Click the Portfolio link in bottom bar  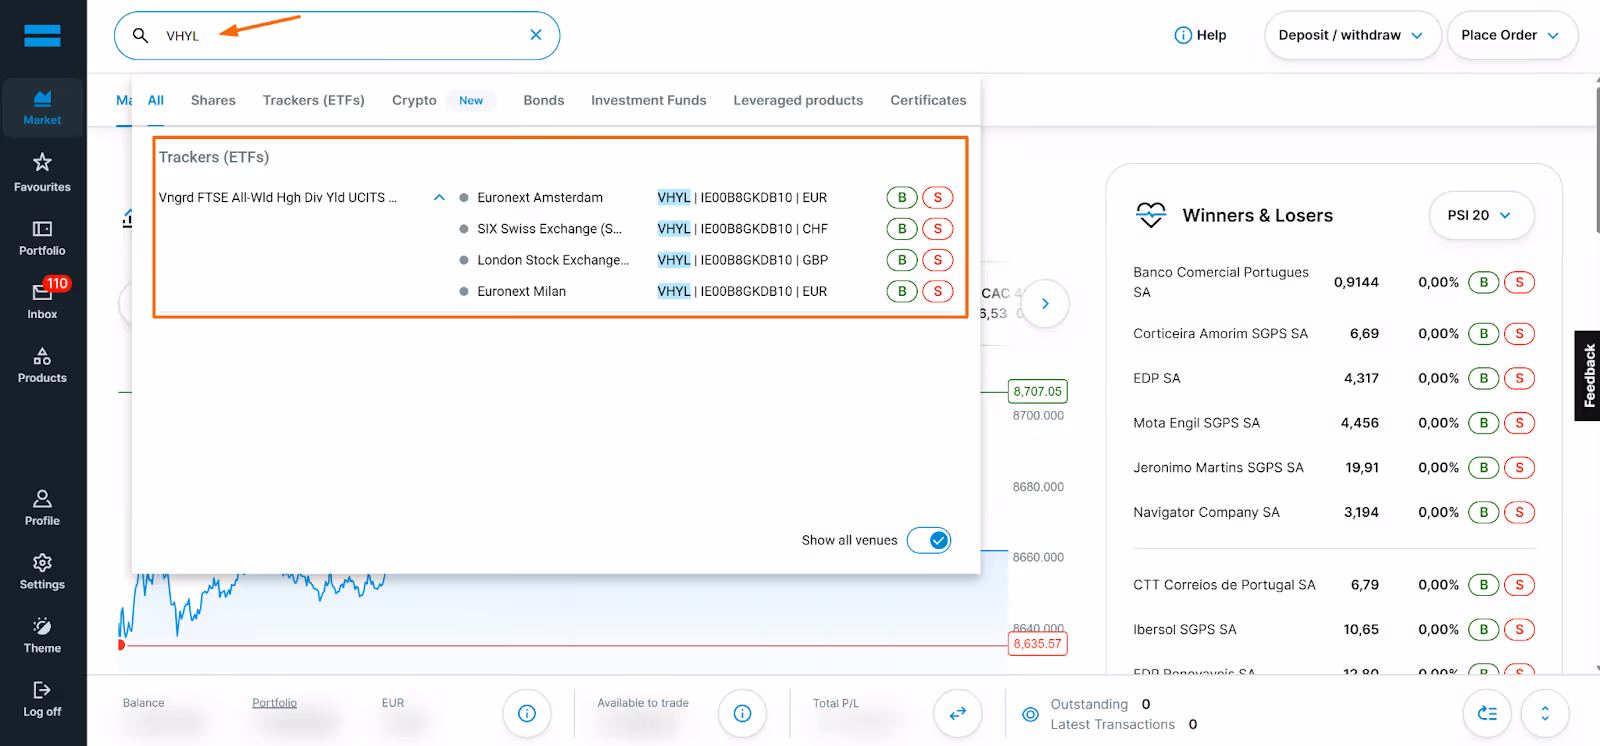tap(274, 703)
